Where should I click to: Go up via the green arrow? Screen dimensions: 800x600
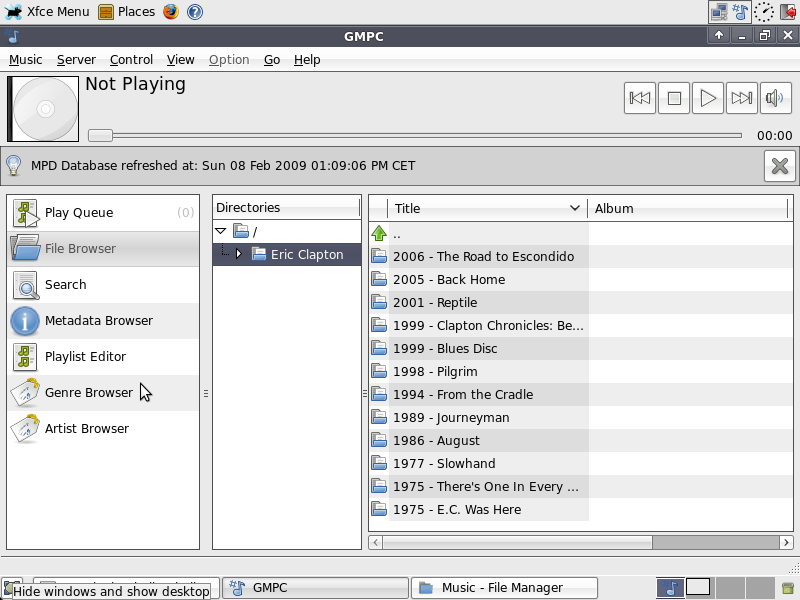point(379,234)
